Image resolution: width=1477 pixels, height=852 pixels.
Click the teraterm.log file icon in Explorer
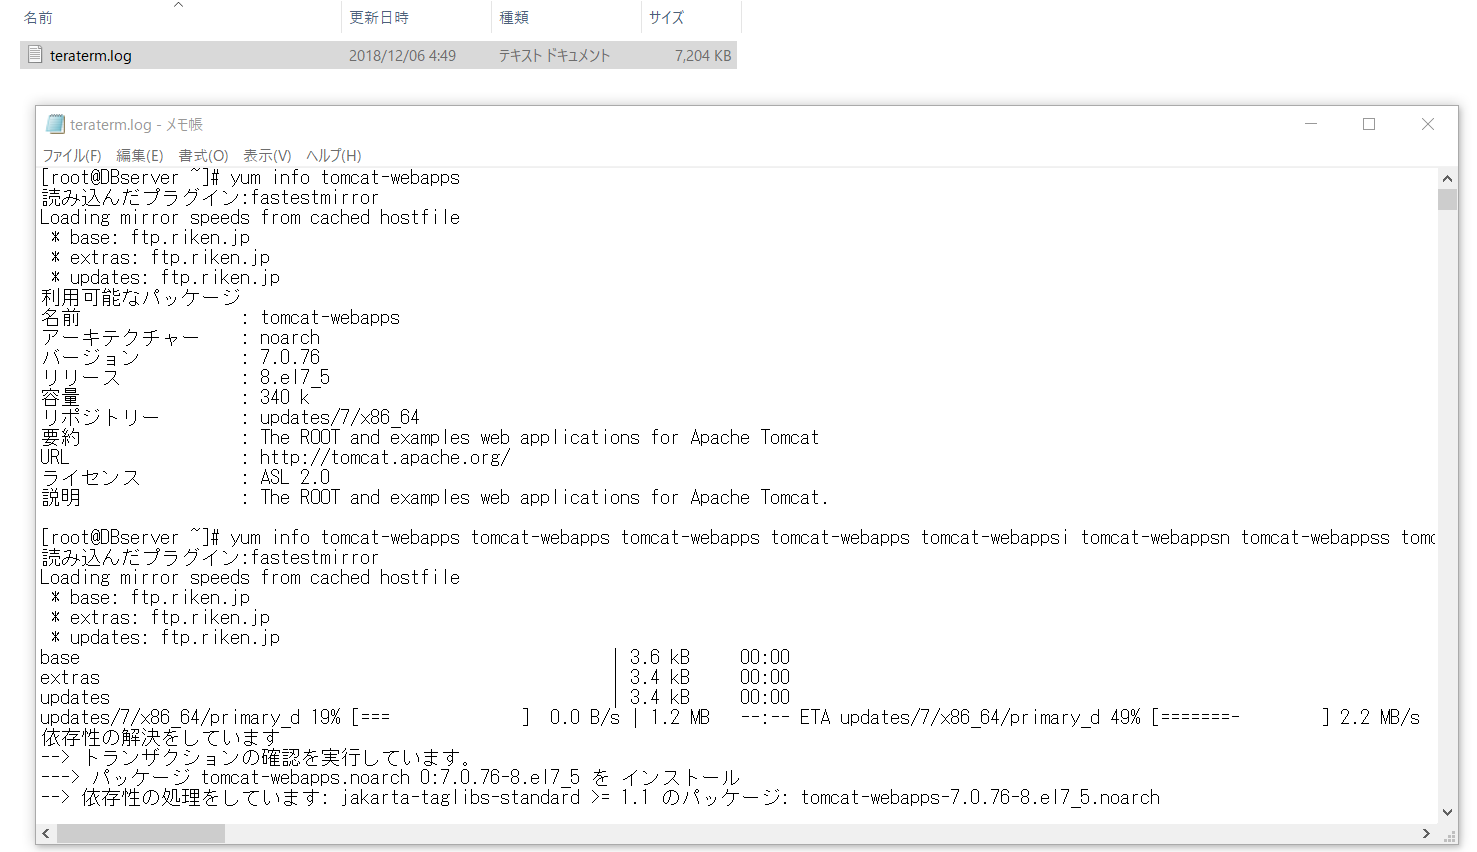pyautogui.click(x=36, y=55)
